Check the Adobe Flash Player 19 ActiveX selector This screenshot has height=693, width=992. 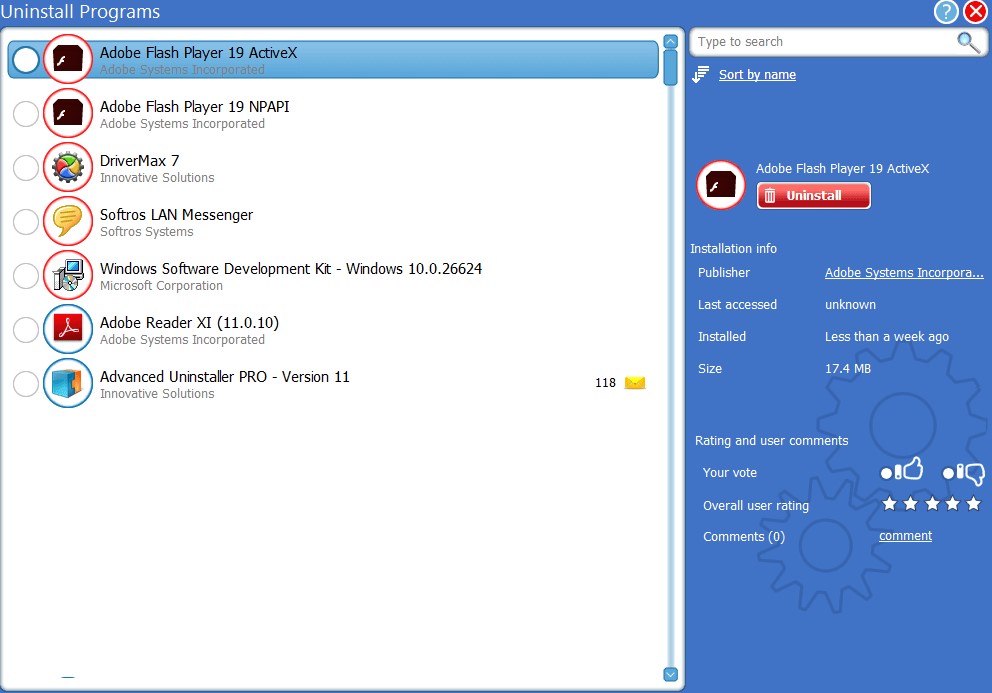pyautogui.click(x=26, y=60)
